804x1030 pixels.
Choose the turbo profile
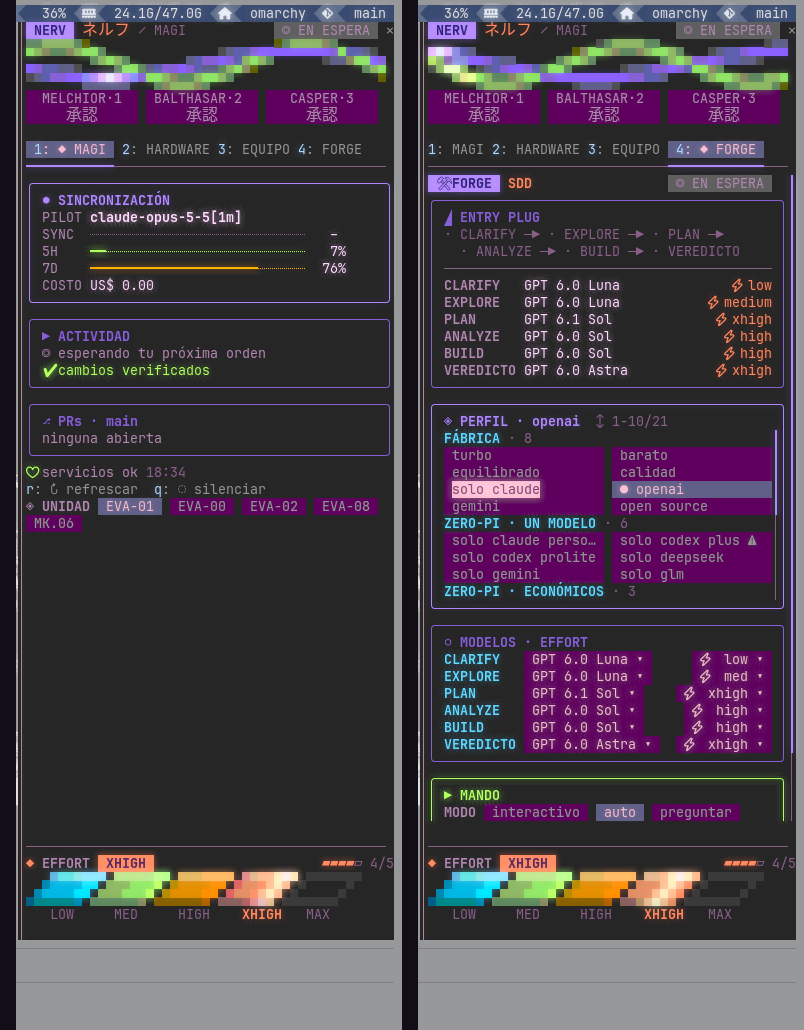524,455
